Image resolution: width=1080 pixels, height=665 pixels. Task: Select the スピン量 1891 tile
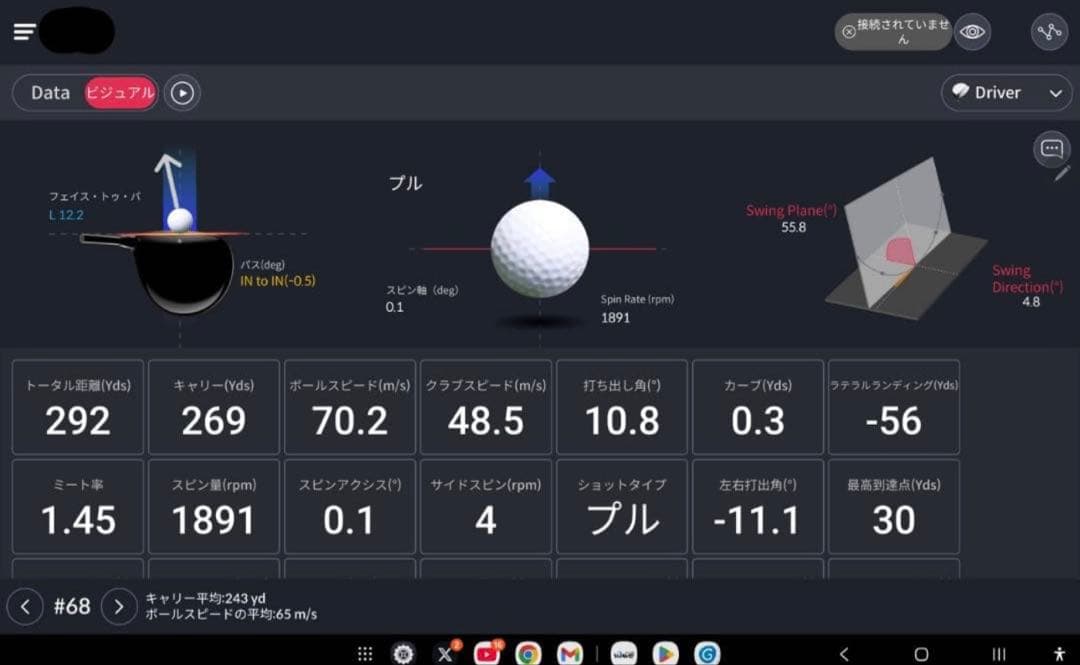click(x=214, y=507)
